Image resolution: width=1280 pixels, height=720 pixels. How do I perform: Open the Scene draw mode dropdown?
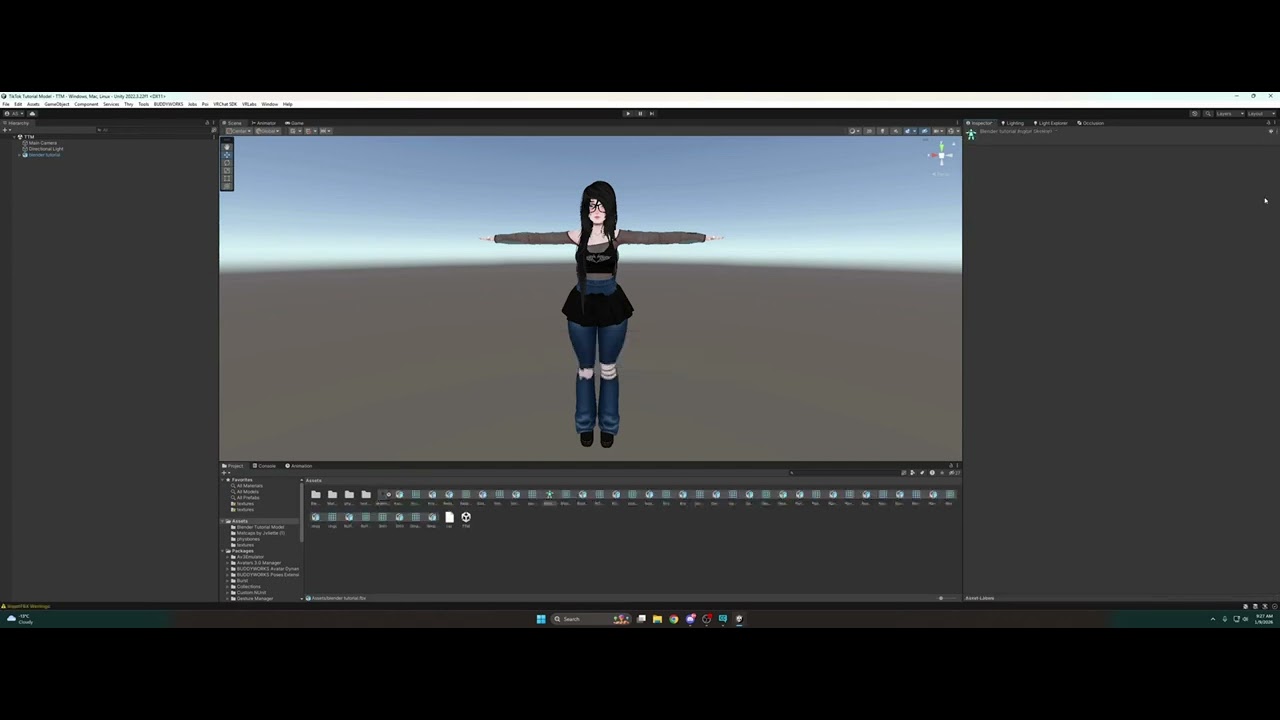(x=854, y=131)
